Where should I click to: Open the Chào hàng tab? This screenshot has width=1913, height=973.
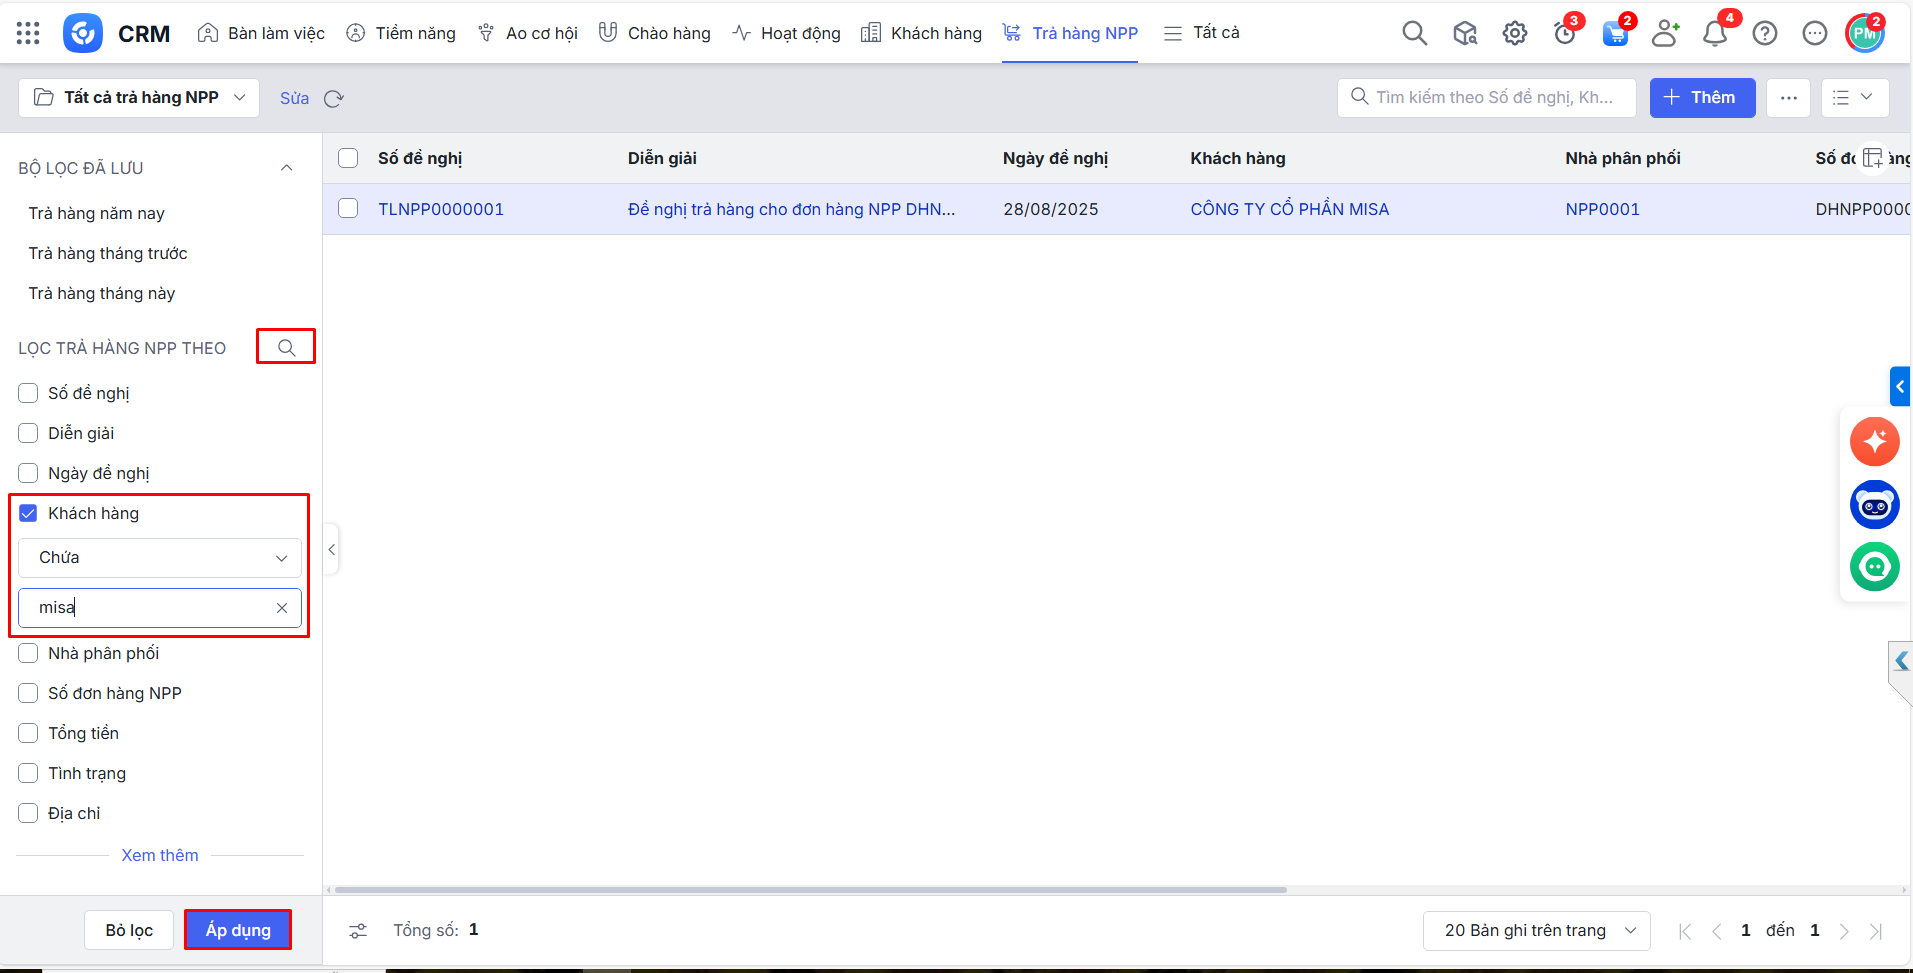655,33
